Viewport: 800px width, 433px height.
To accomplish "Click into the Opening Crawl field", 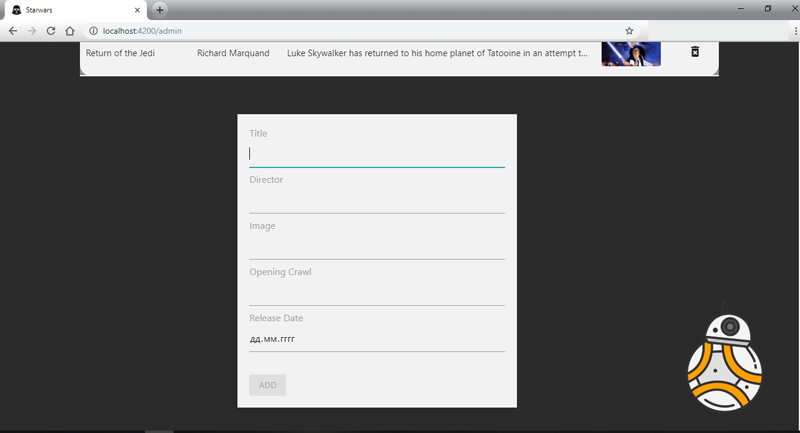I will tap(377, 293).
